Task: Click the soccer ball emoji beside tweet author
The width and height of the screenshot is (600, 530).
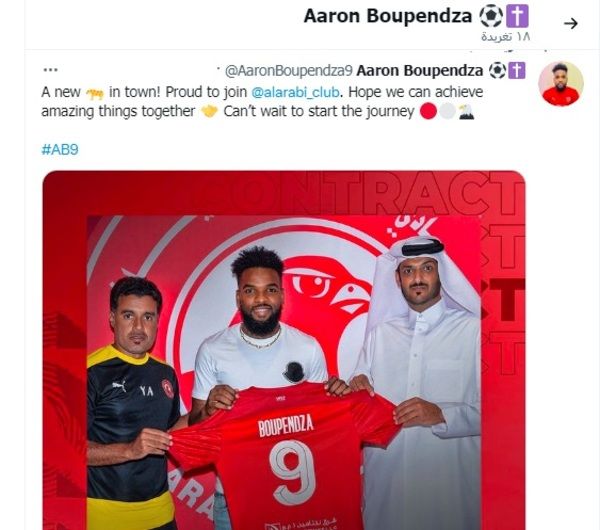Action: click(497, 71)
